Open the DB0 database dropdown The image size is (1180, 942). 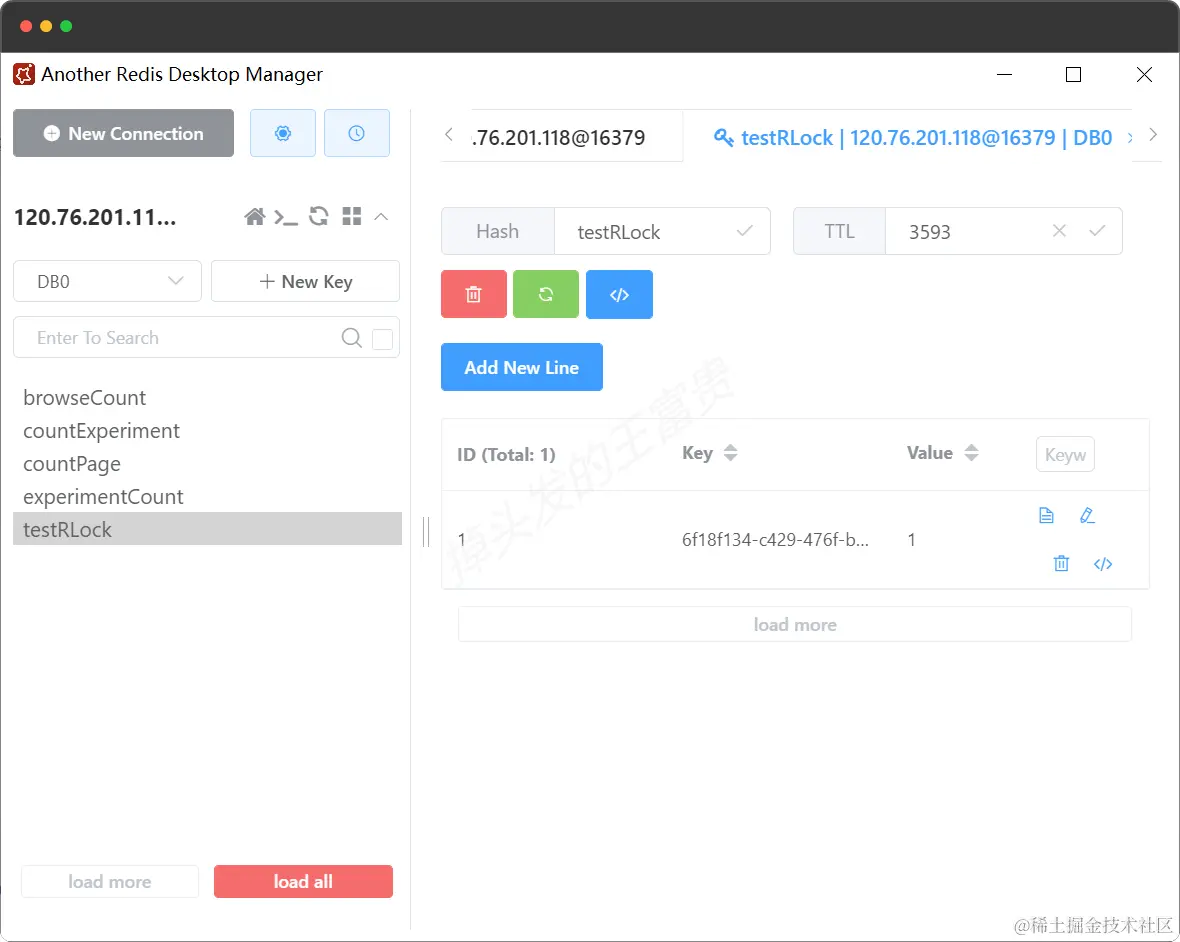click(x=108, y=281)
